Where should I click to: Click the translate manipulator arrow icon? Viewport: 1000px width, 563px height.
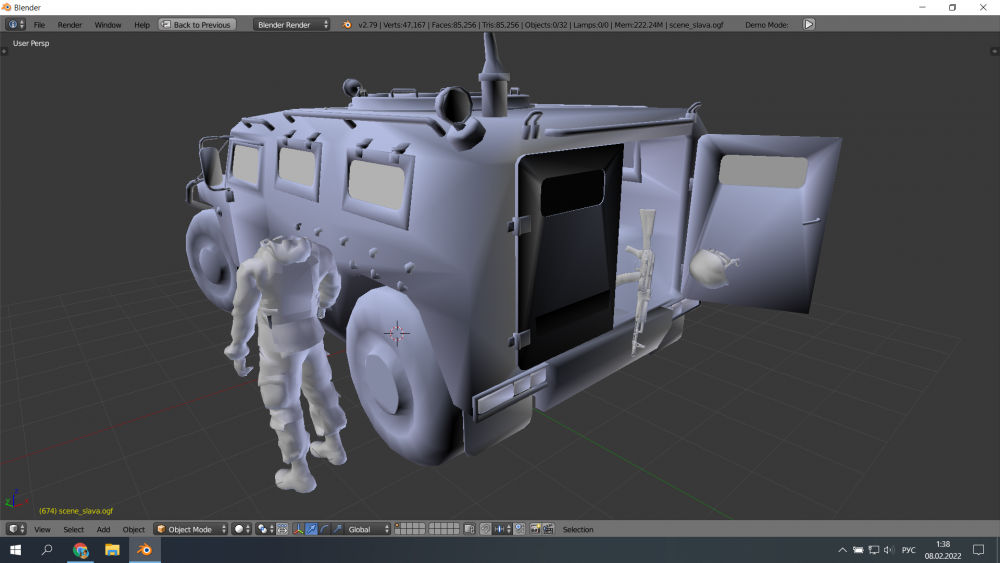[x=311, y=529]
